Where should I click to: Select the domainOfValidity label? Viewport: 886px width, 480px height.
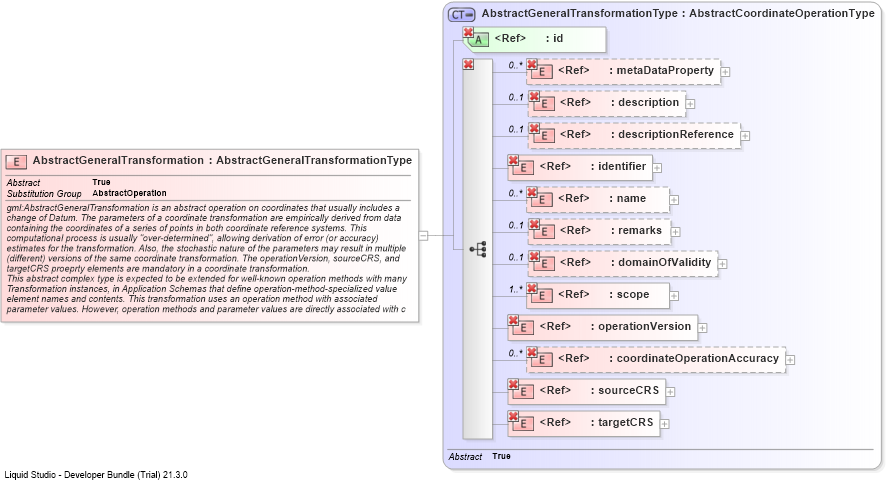pos(664,262)
